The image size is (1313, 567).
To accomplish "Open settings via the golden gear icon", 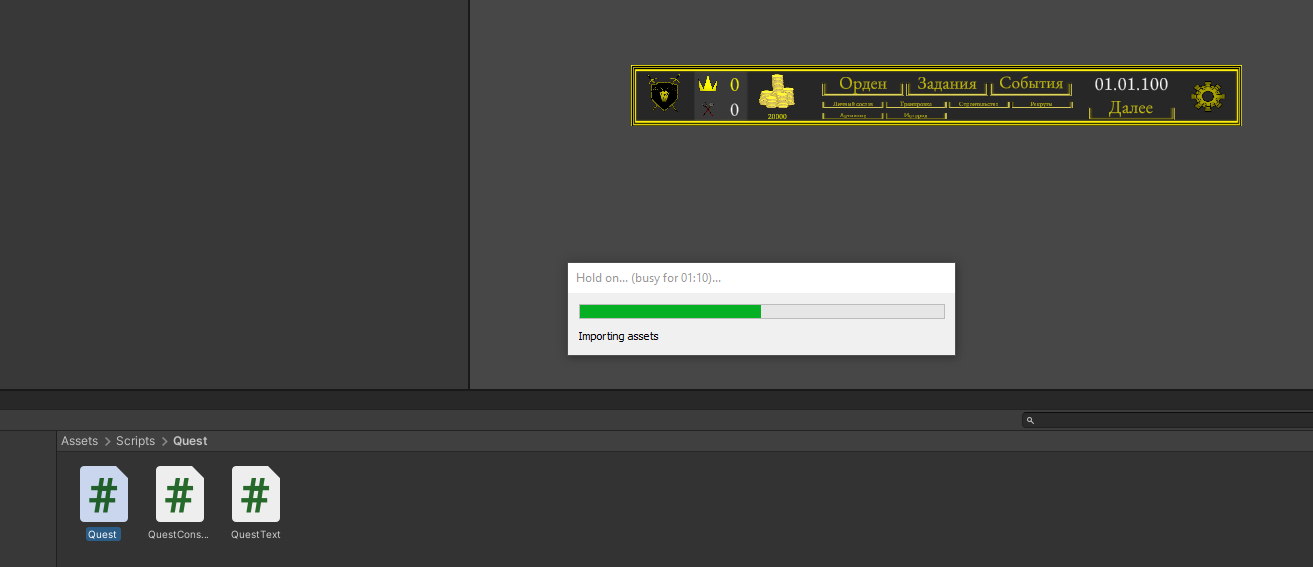I will (x=1208, y=96).
